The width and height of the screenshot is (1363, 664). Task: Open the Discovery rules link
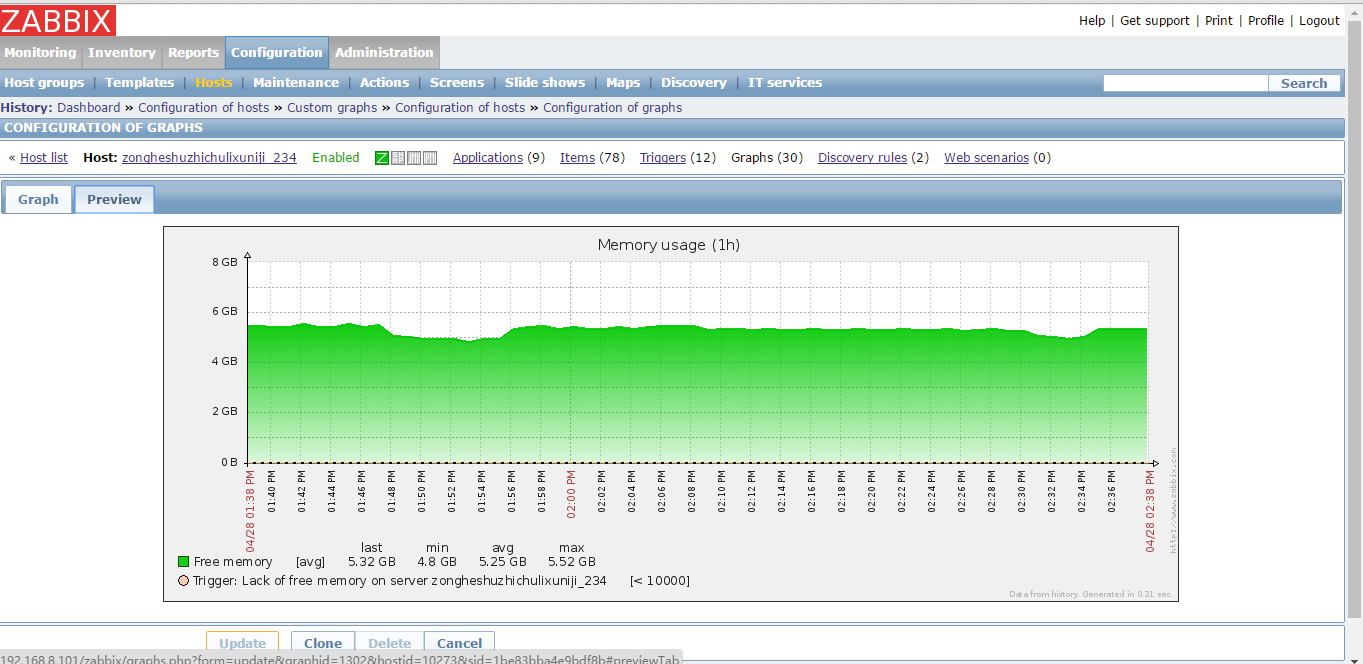click(x=862, y=158)
